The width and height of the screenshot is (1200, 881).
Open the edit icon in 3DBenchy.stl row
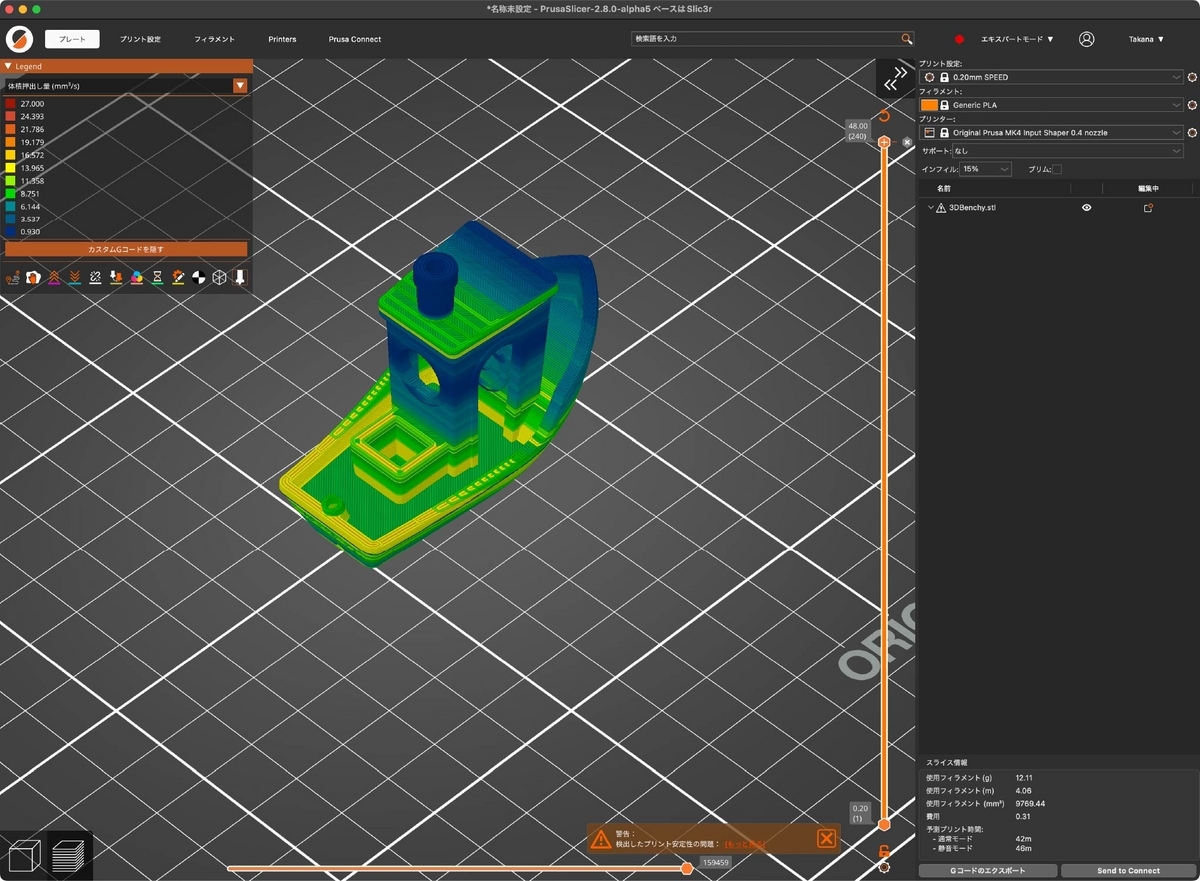coord(1148,208)
